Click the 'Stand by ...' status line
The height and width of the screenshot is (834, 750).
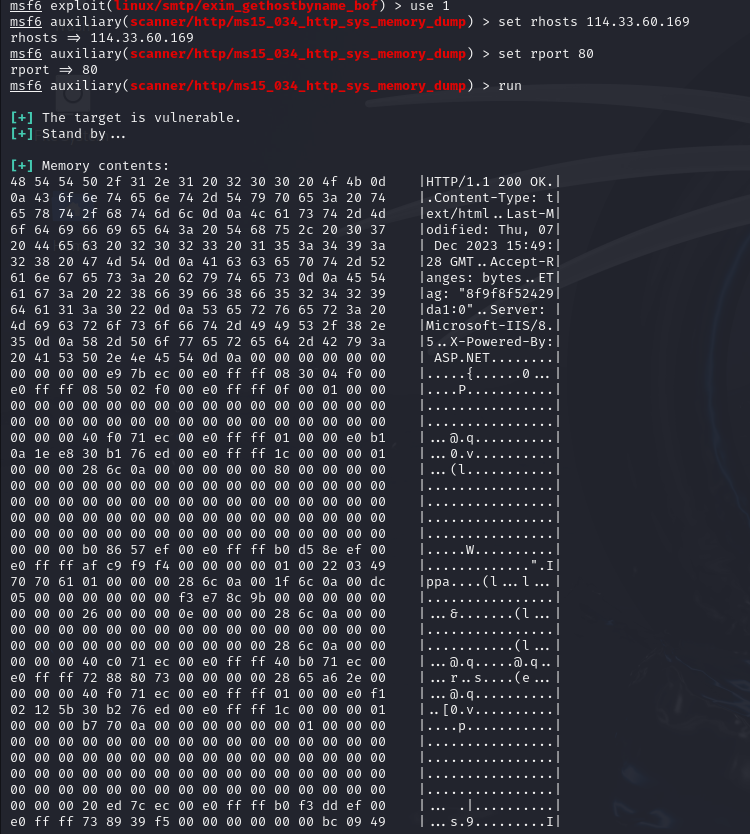tap(84, 134)
